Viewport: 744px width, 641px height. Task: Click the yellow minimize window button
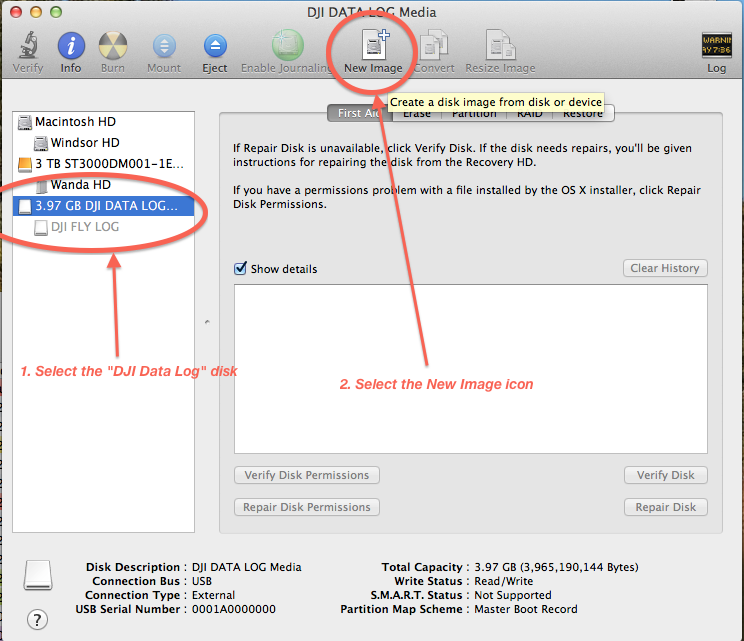[36, 12]
